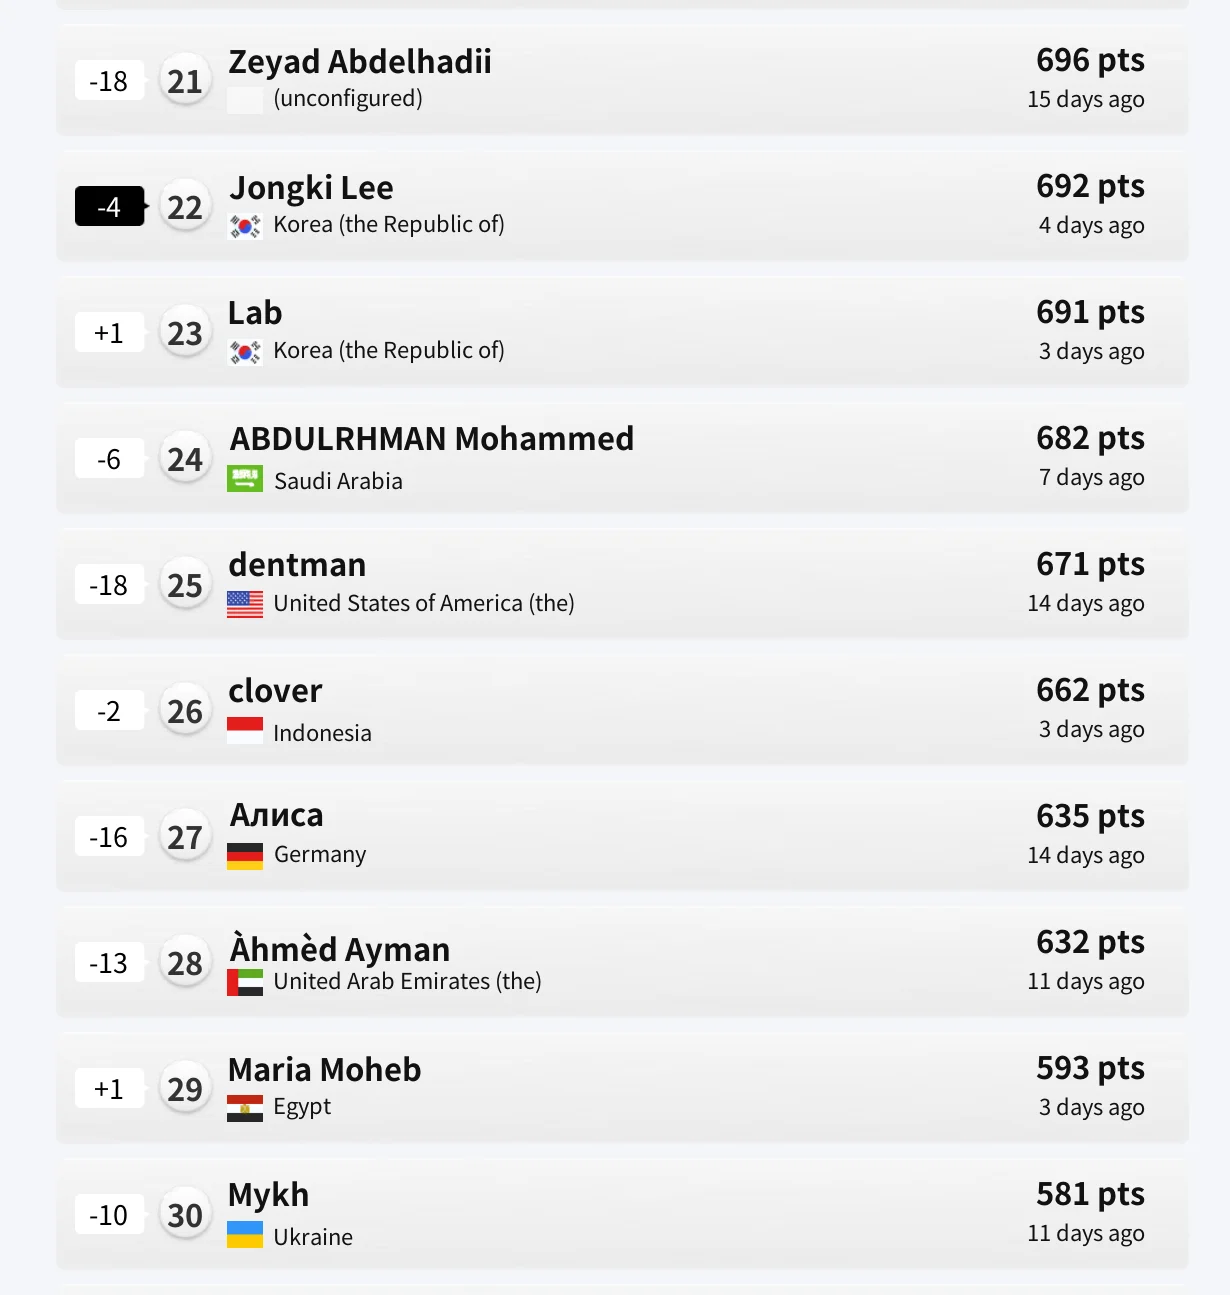1230x1295 pixels.
Task: Click the South Korea flag beside Jongki Lee
Action: 245,226
